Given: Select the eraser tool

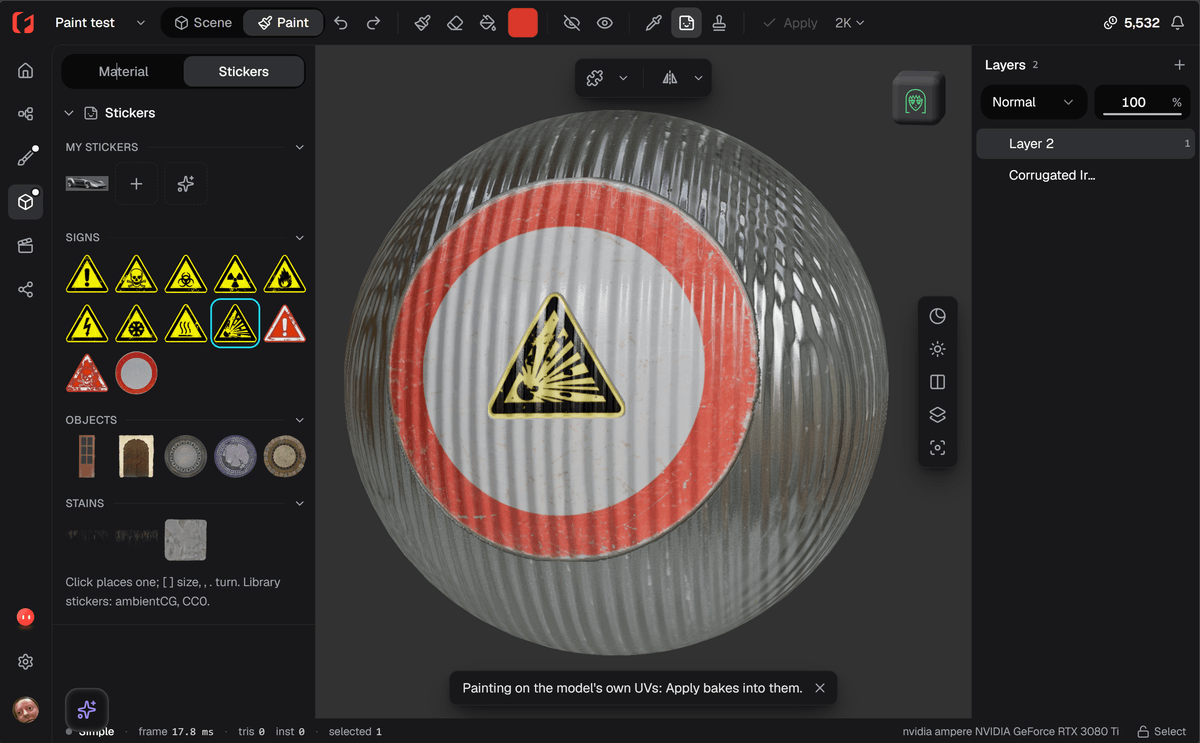Looking at the screenshot, I should click(x=455, y=23).
